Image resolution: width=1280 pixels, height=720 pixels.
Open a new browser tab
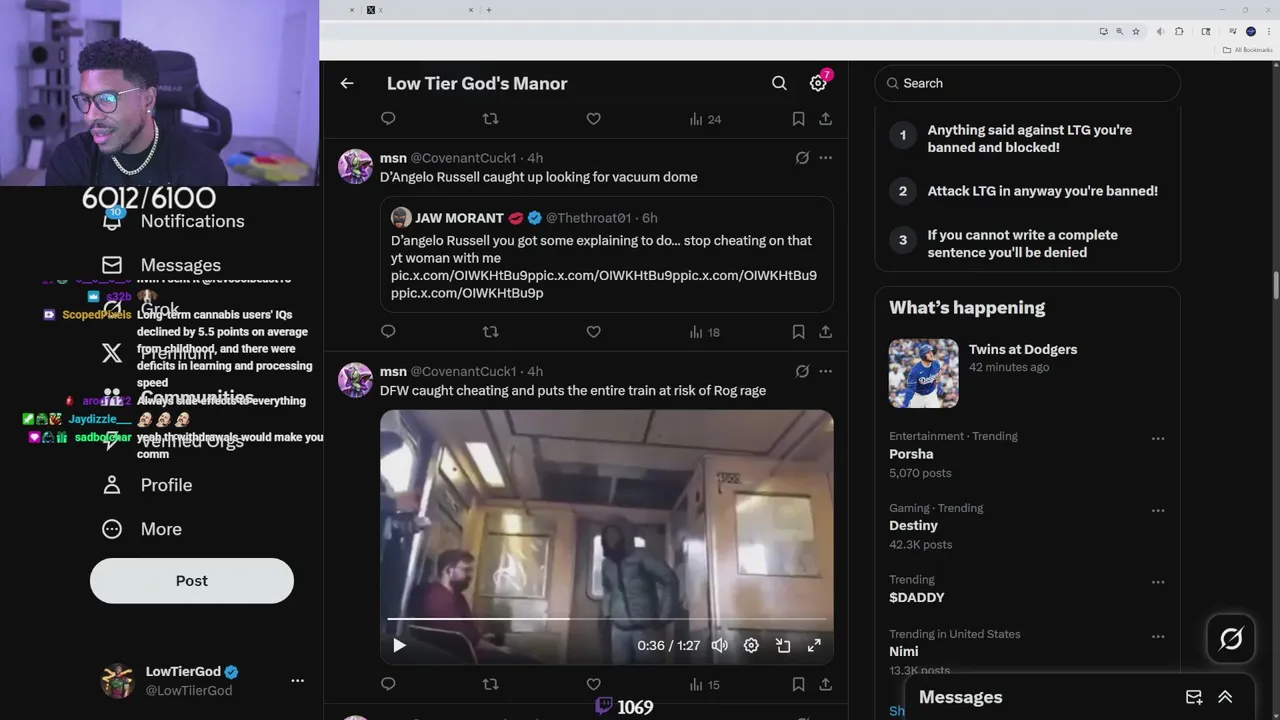(489, 10)
